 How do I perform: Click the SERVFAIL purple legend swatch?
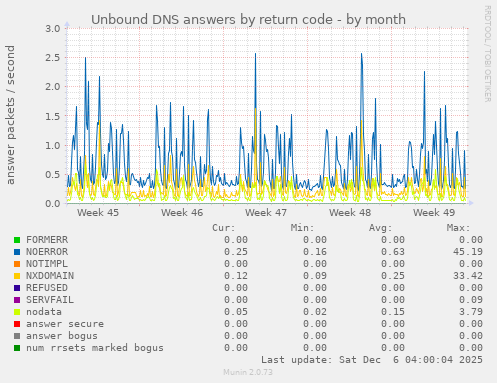pyautogui.click(x=17, y=300)
